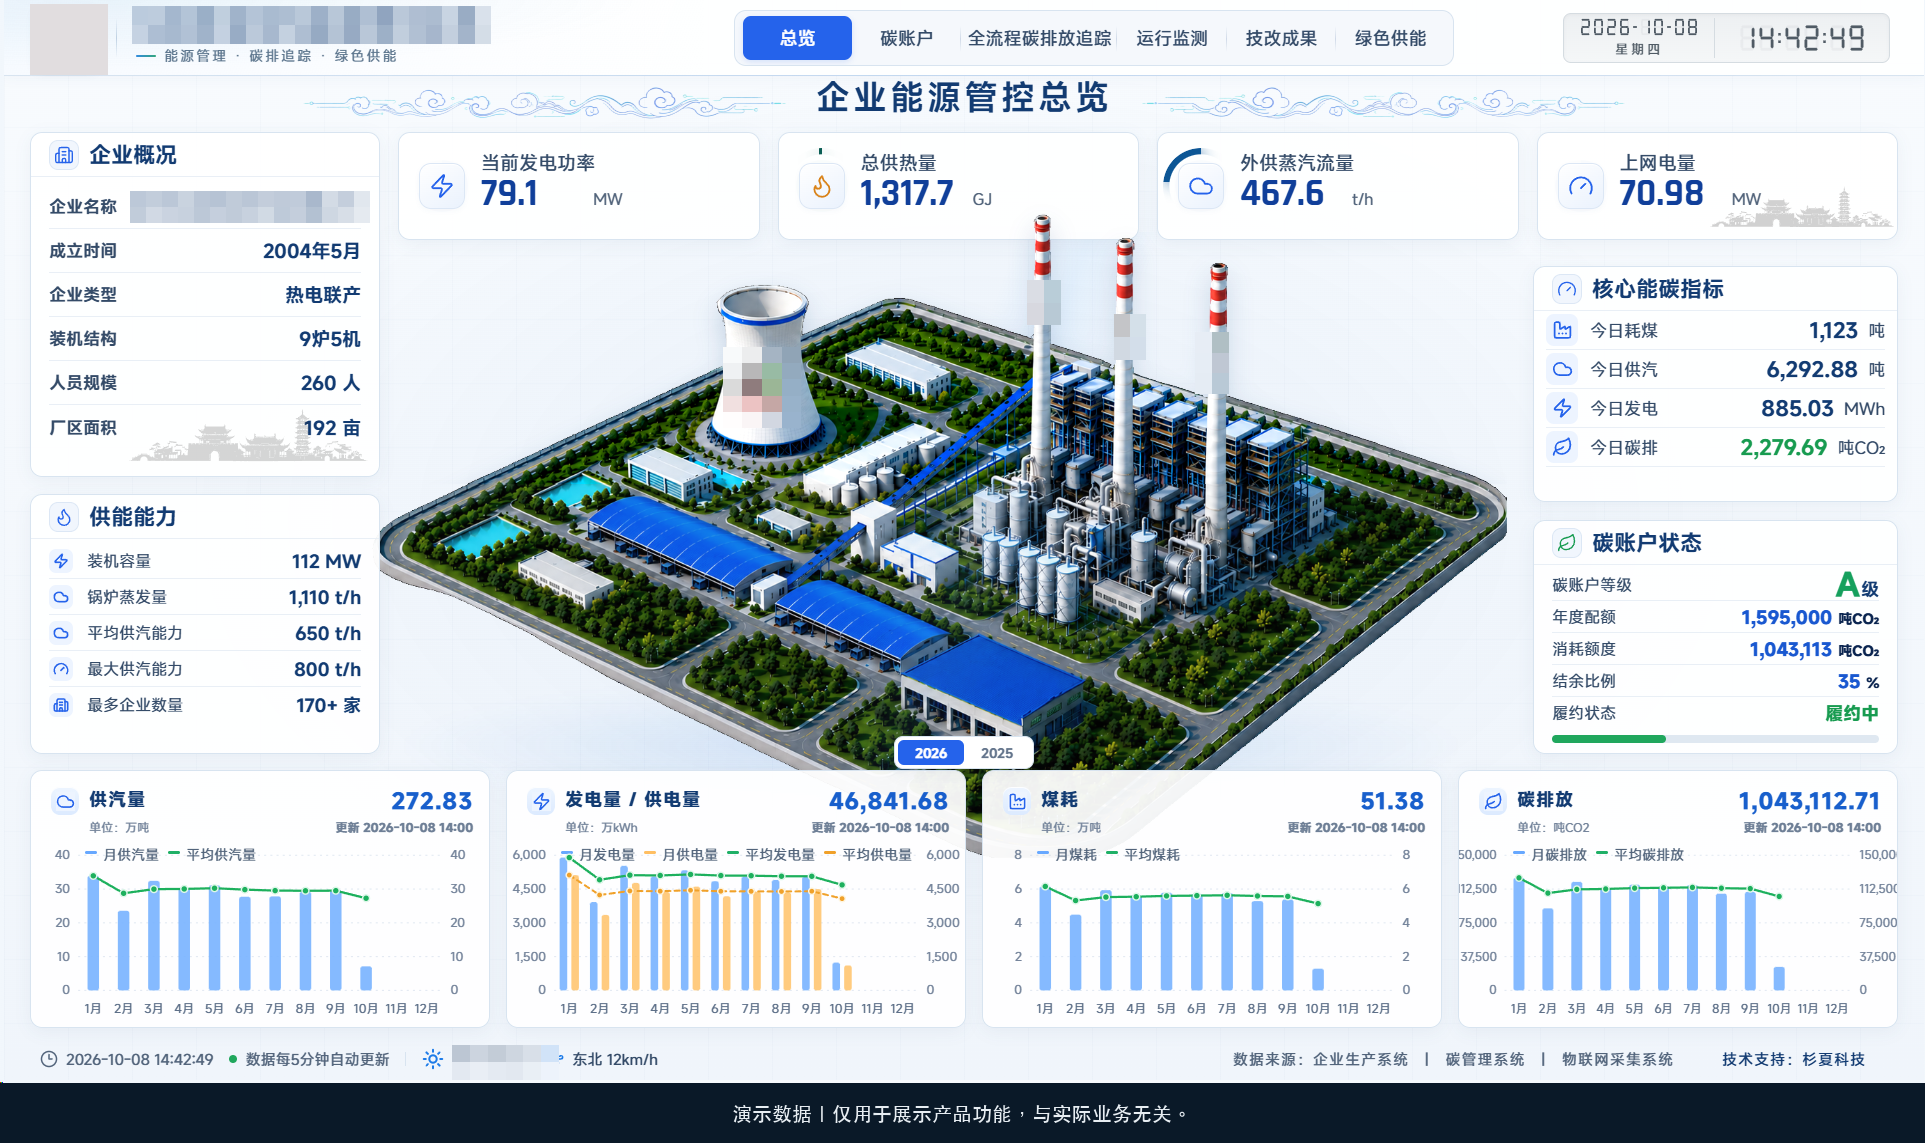Switch to the 碳账户 tab
Image resolution: width=1925 pixels, height=1143 pixels.
[906, 38]
